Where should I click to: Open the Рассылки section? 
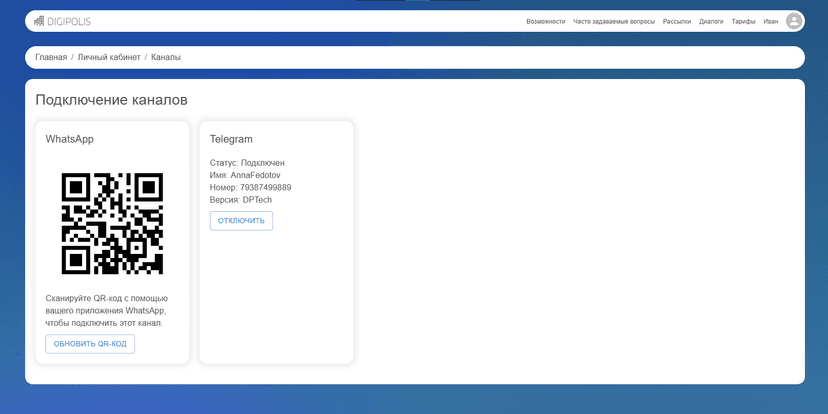coord(677,21)
